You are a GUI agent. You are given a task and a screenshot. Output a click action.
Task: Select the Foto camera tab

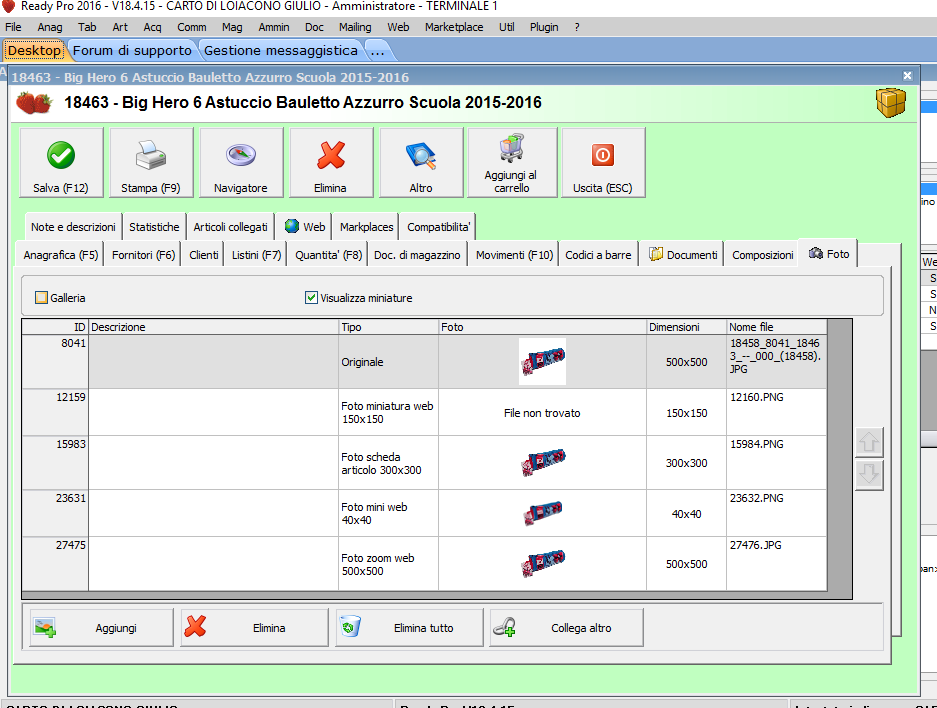pyautogui.click(x=829, y=254)
